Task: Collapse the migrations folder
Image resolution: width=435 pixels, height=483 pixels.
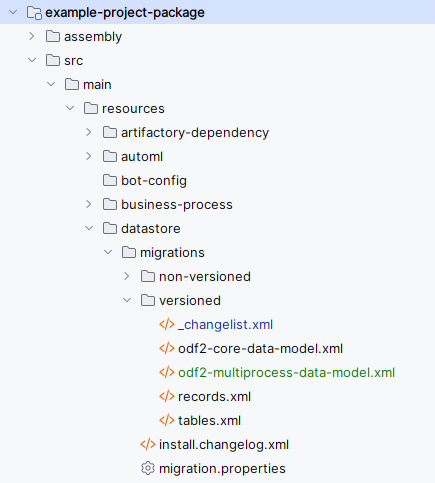Action: pyautogui.click(x=108, y=252)
